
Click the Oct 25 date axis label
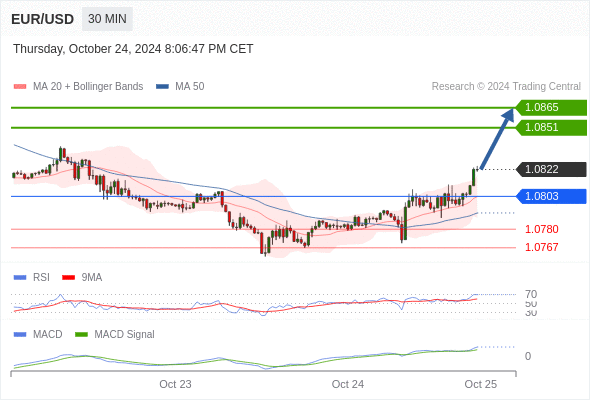(481, 384)
